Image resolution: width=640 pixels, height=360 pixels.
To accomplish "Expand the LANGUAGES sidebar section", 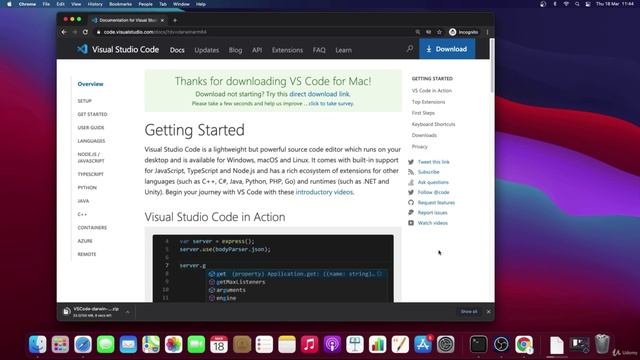I will (91, 141).
